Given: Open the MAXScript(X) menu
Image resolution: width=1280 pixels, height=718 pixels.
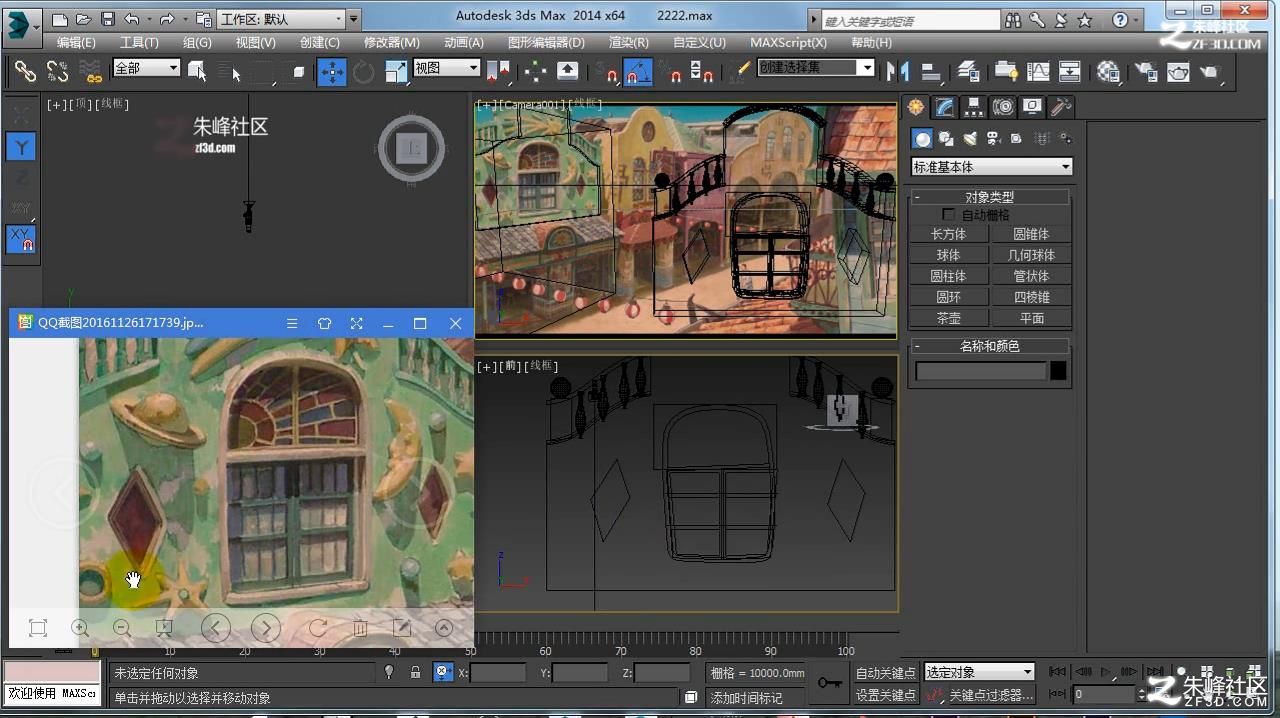Looking at the screenshot, I should click(789, 42).
